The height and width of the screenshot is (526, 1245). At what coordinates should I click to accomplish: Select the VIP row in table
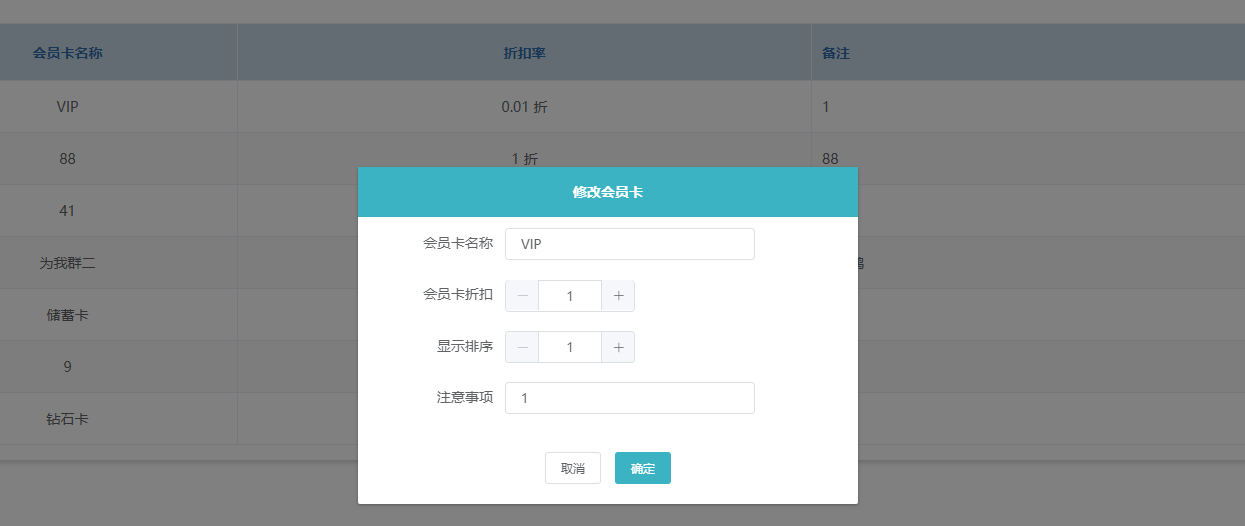[x=68, y=107]
